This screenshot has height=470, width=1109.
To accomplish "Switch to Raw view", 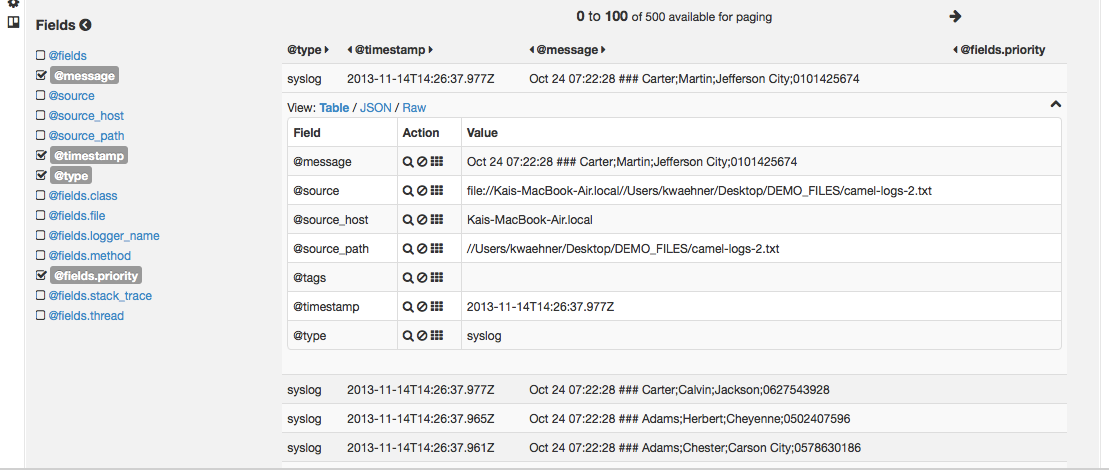I will point(414,107).
